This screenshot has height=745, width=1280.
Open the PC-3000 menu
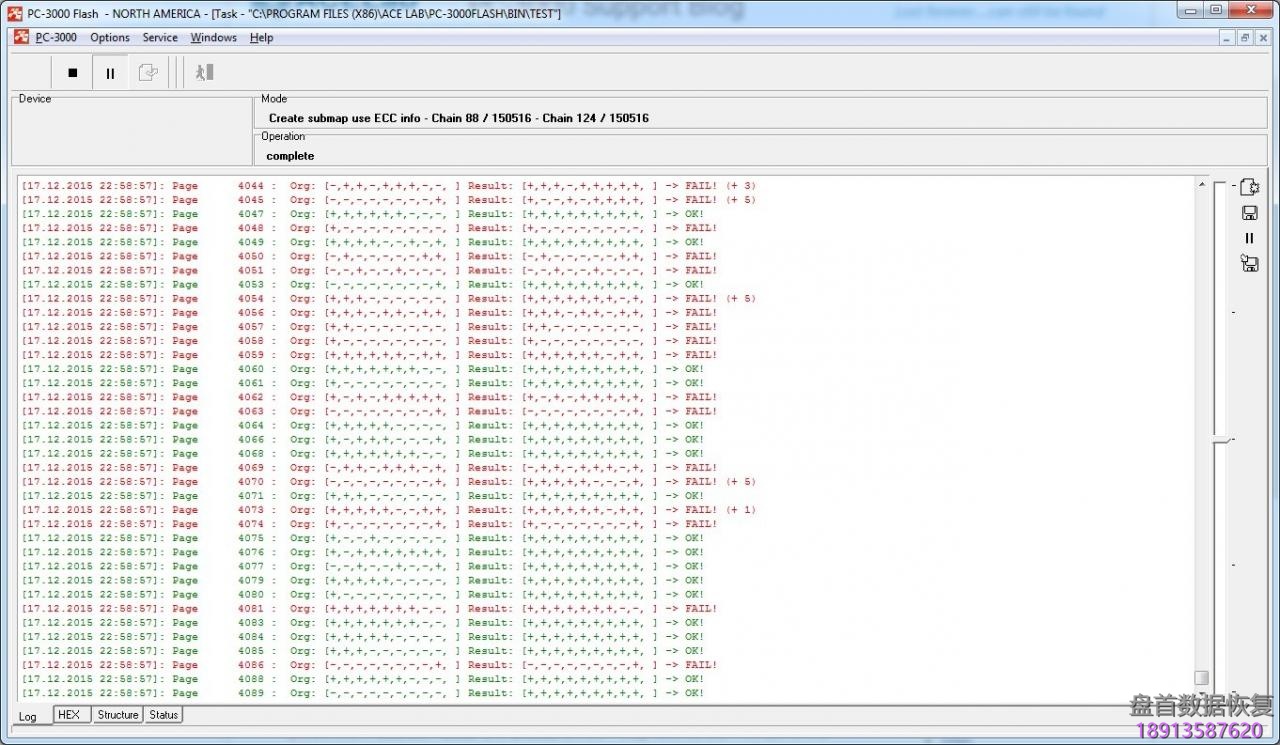click(x=56, y=38)
